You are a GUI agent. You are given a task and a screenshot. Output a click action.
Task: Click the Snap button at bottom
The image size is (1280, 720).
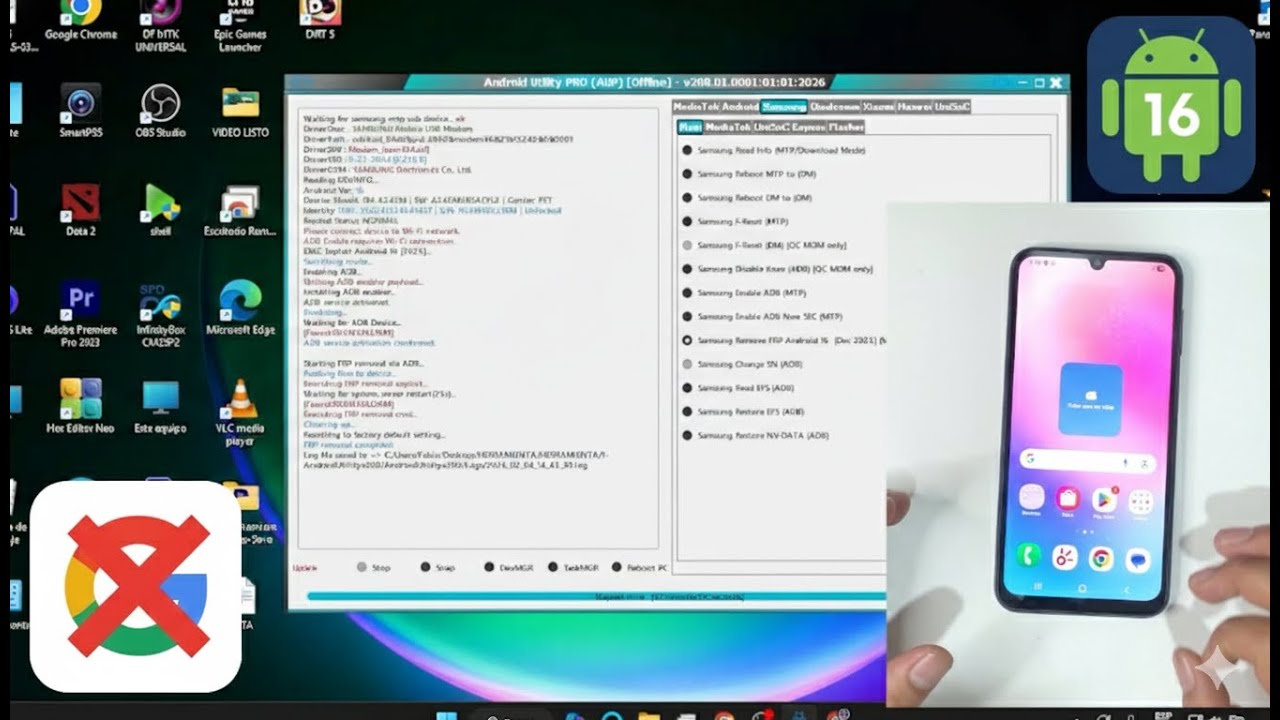click(438, 567)
